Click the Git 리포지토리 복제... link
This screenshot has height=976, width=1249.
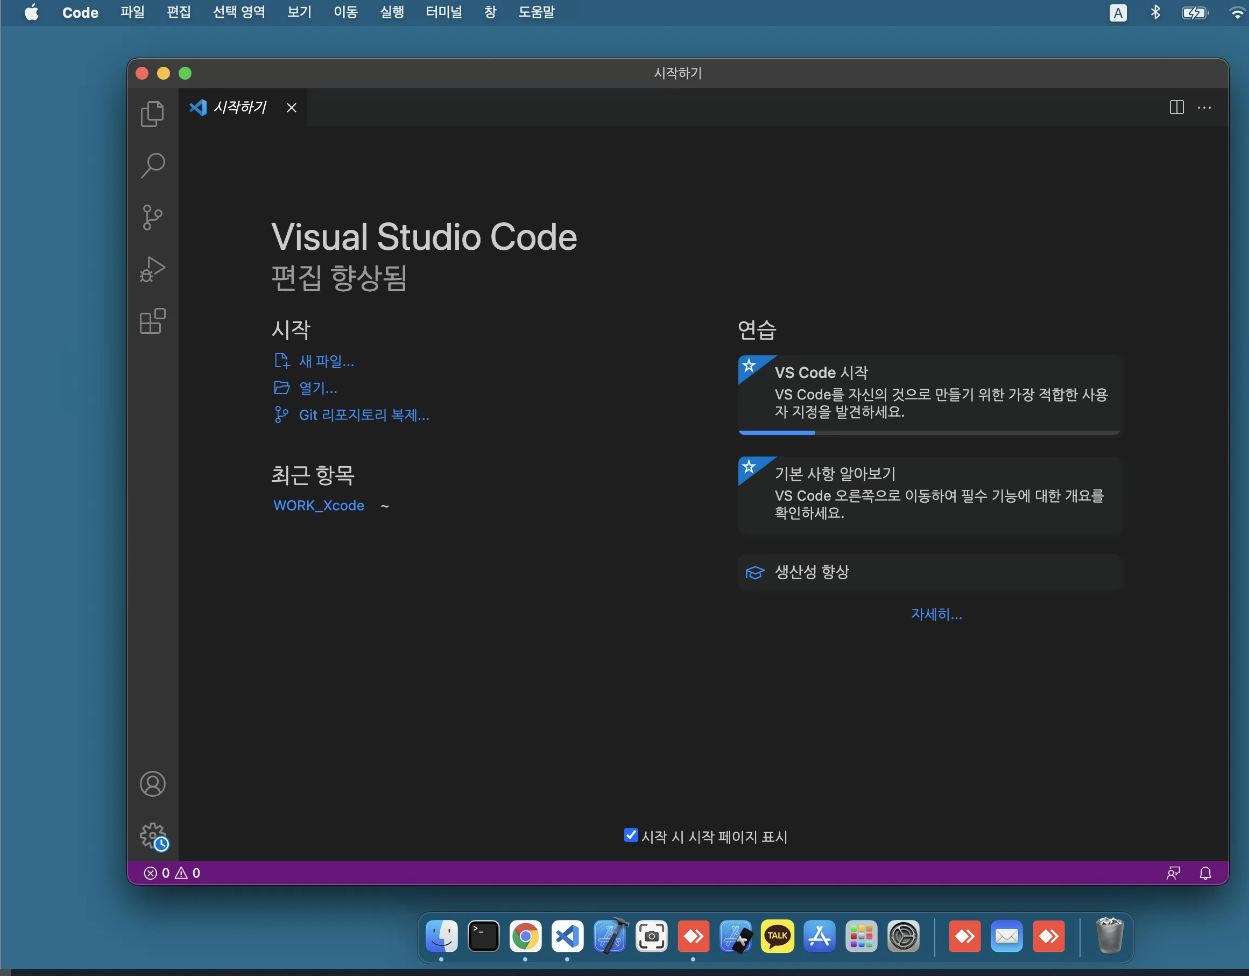click(x=364, y=415)
